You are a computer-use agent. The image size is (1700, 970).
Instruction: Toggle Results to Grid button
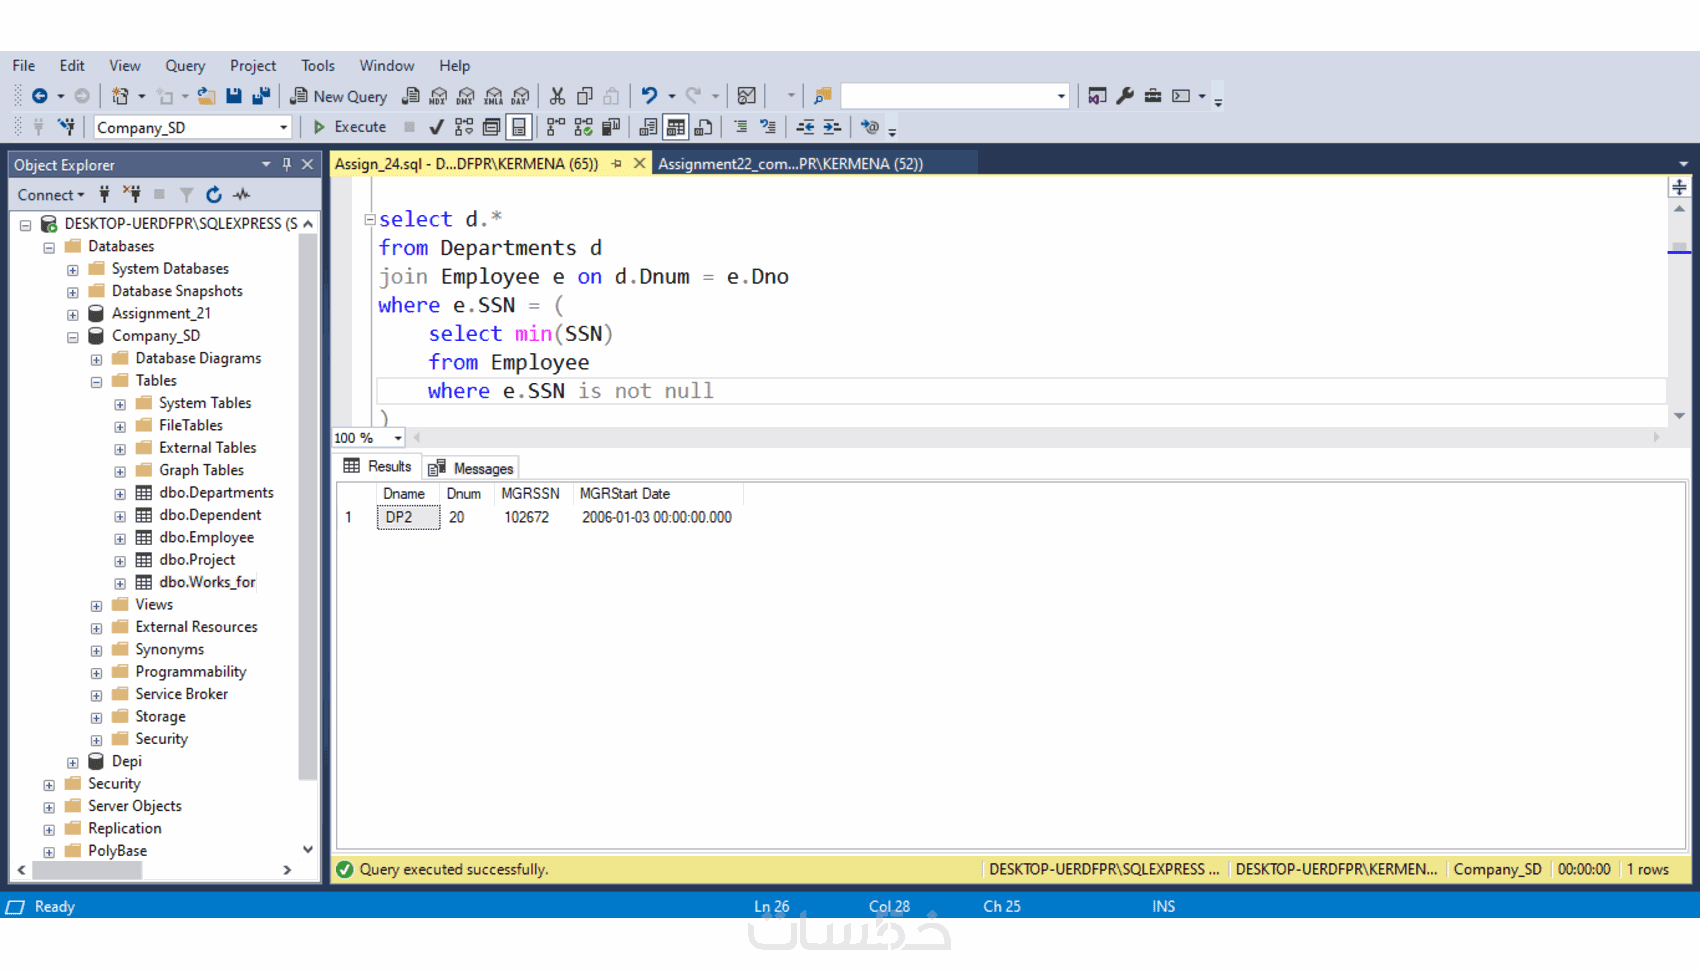coord(676,127)
